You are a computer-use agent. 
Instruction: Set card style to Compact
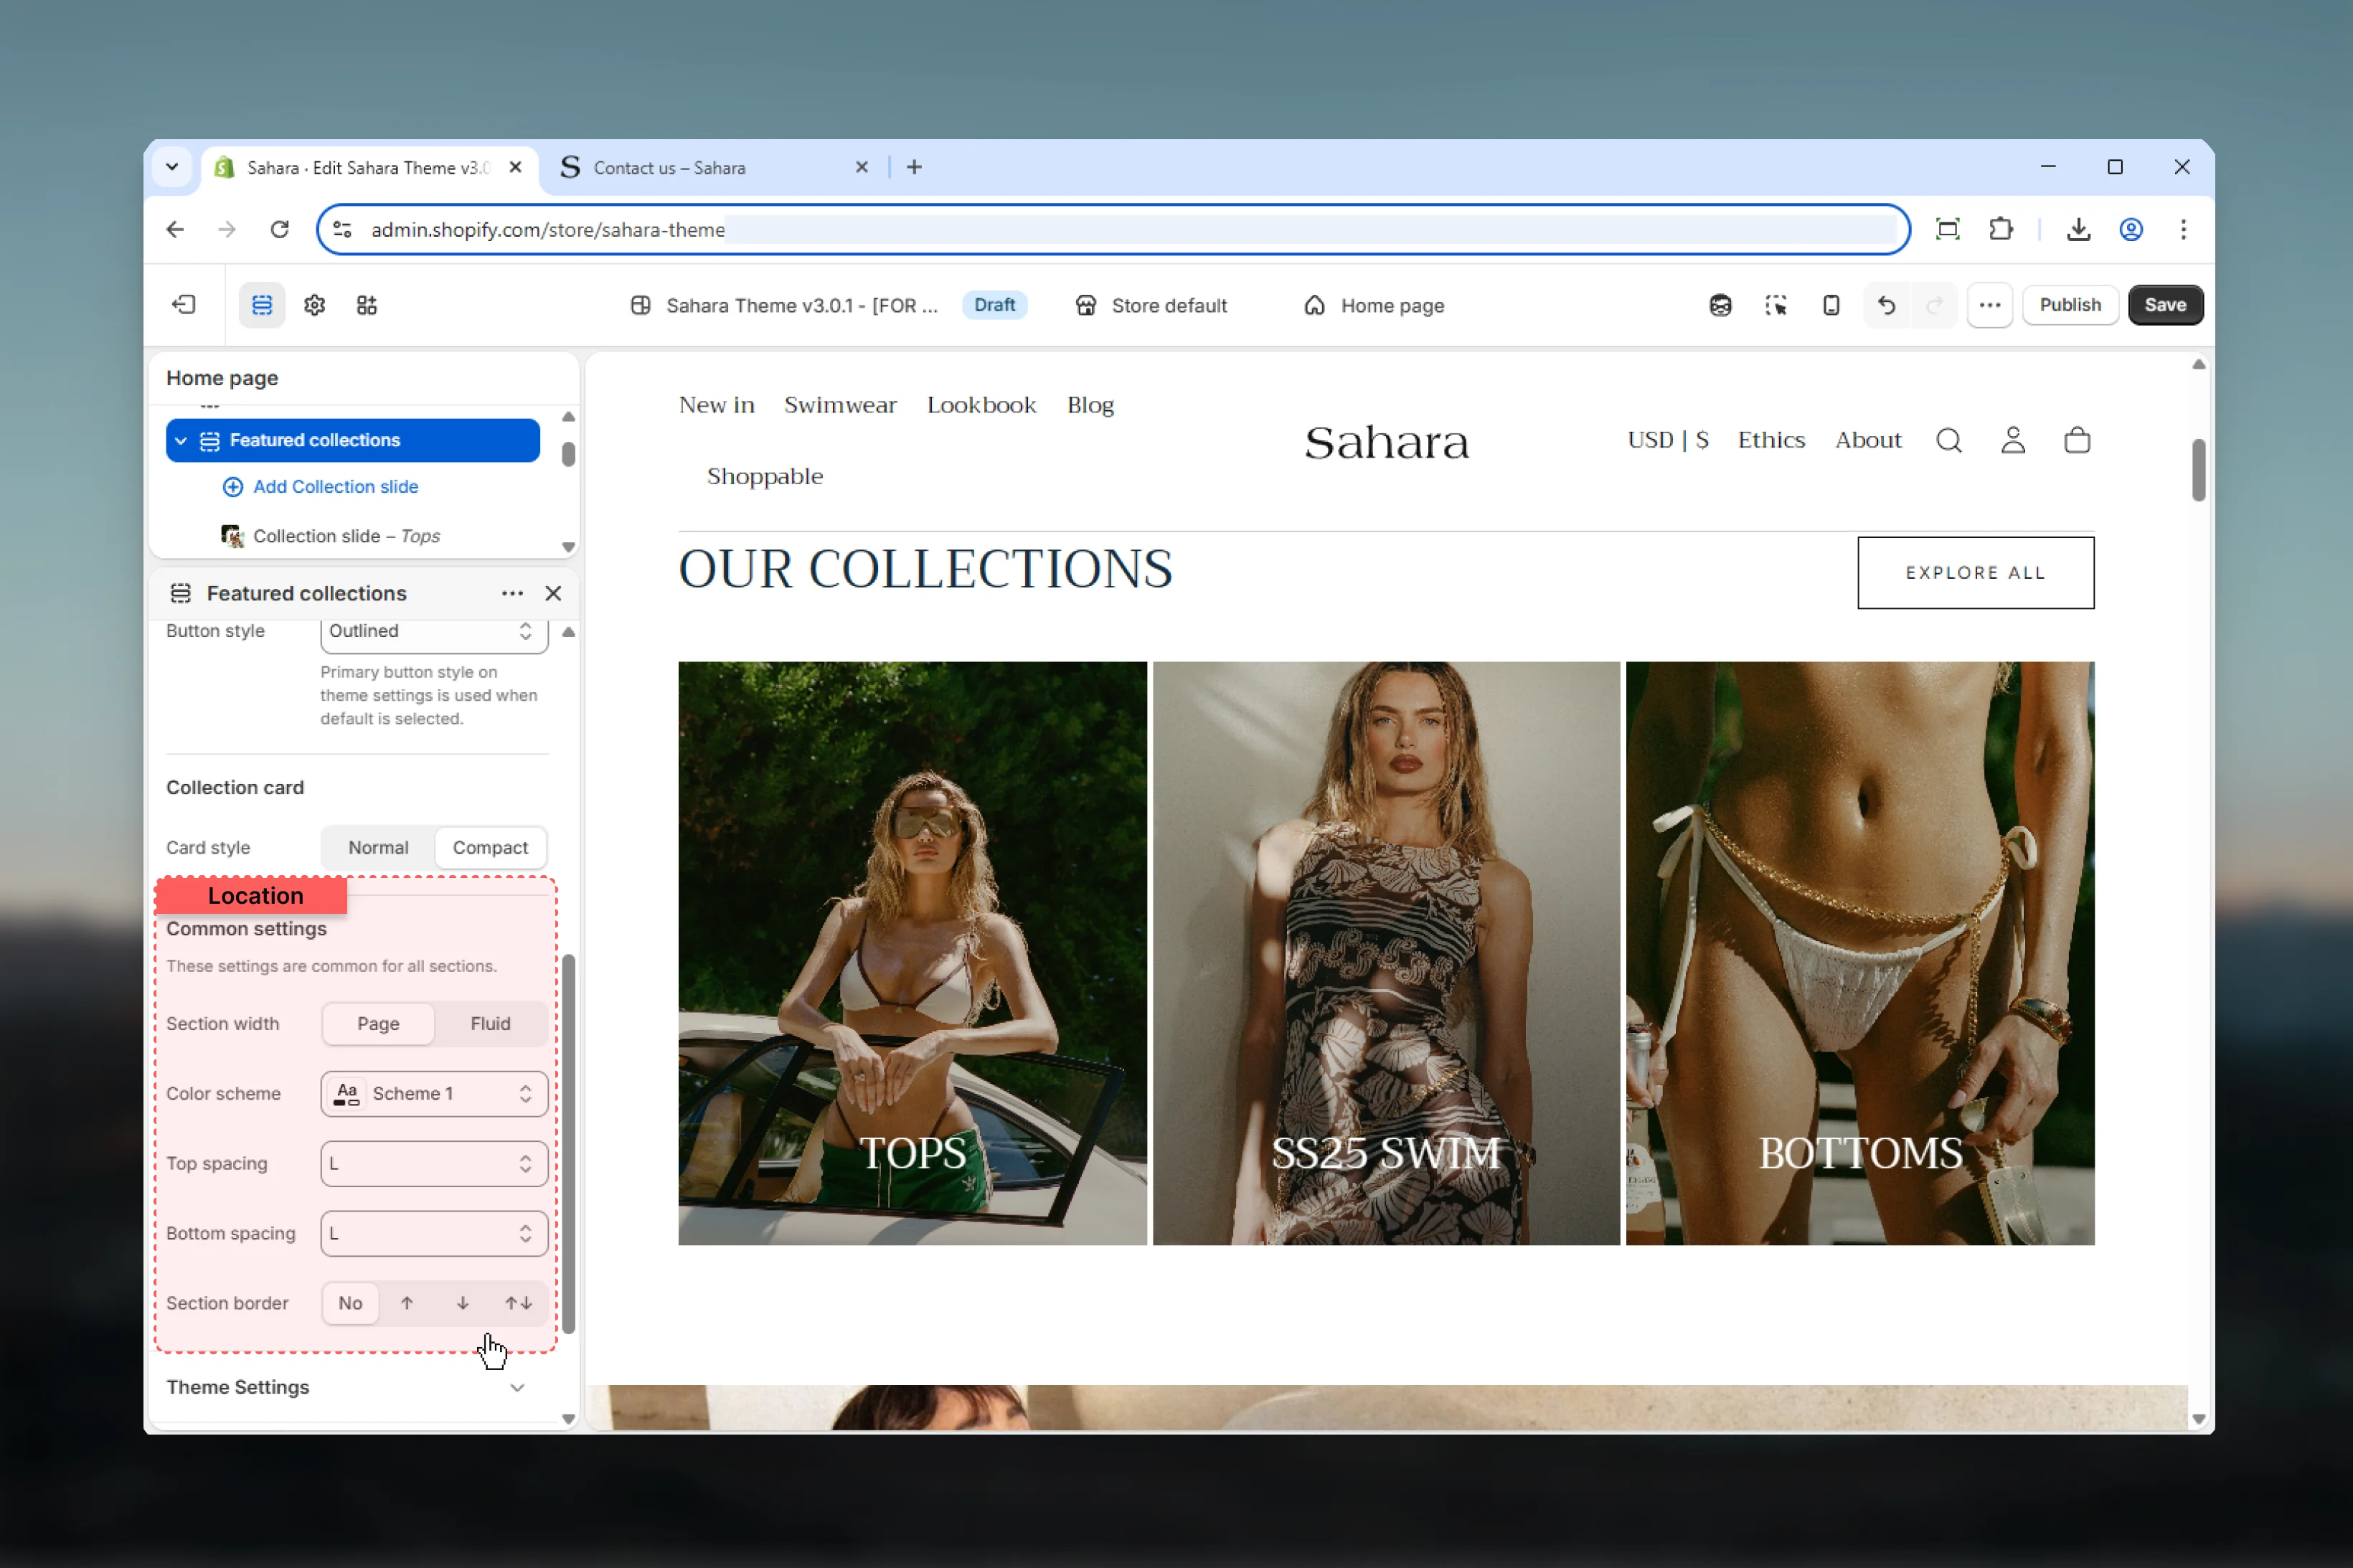click(490, 847)
